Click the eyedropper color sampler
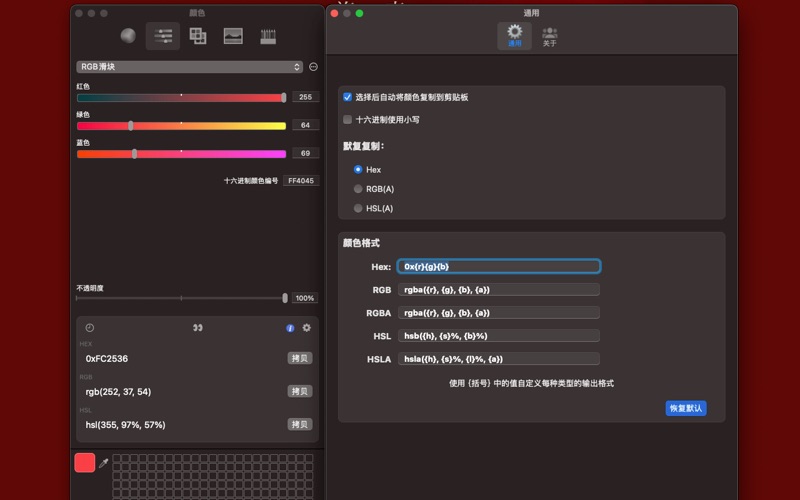Screen dimensions: 800x500 tap(104, 463)
